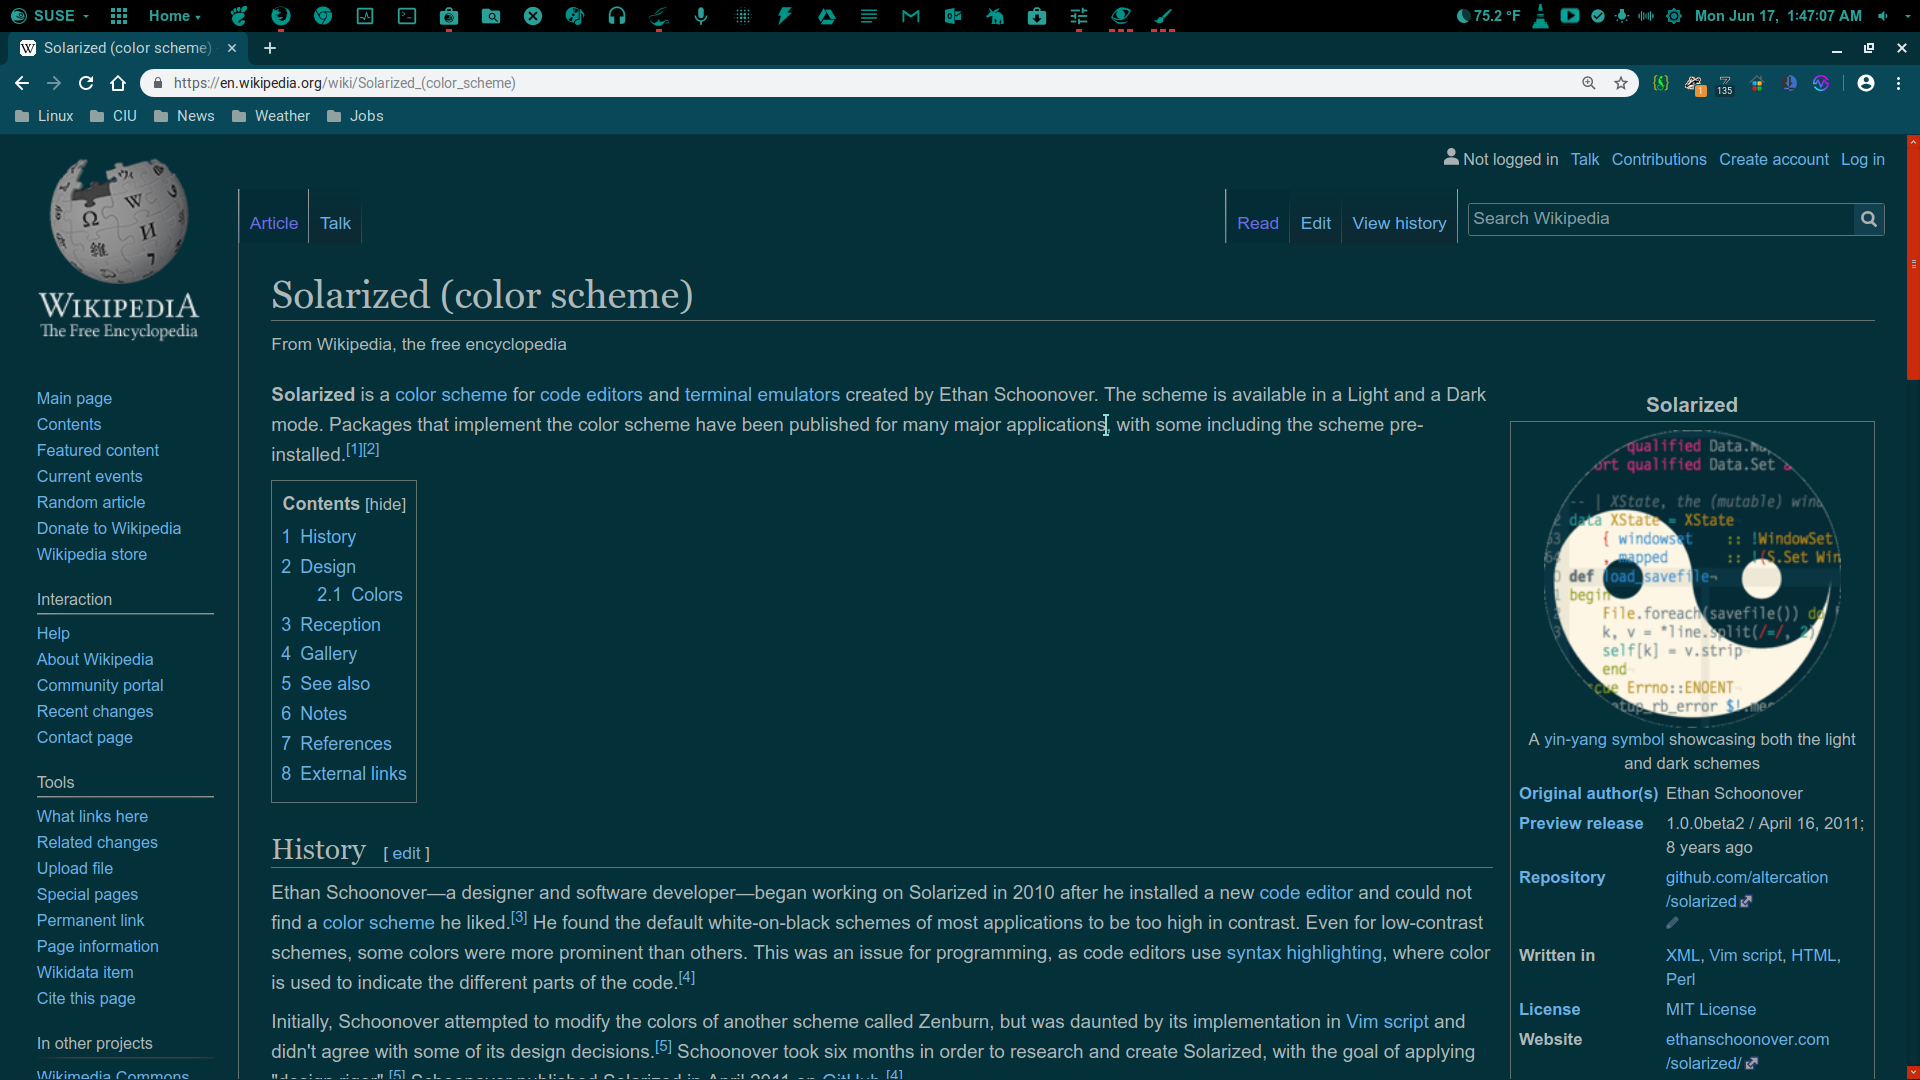Open the CIU bookmarks folder

113,116
